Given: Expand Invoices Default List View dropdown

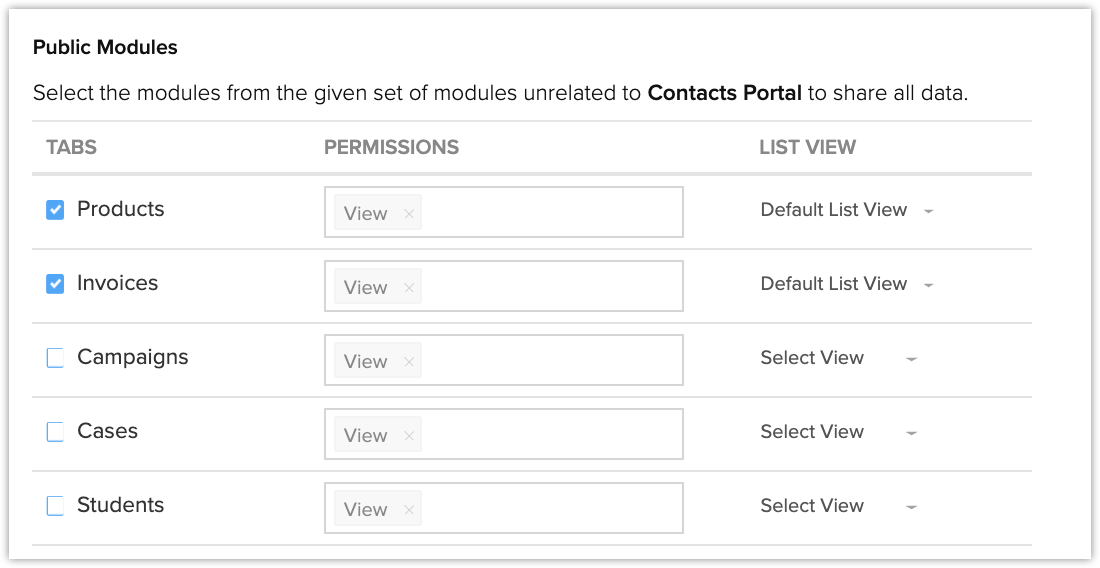Looking at the screenshot, I should click(846, 284).
